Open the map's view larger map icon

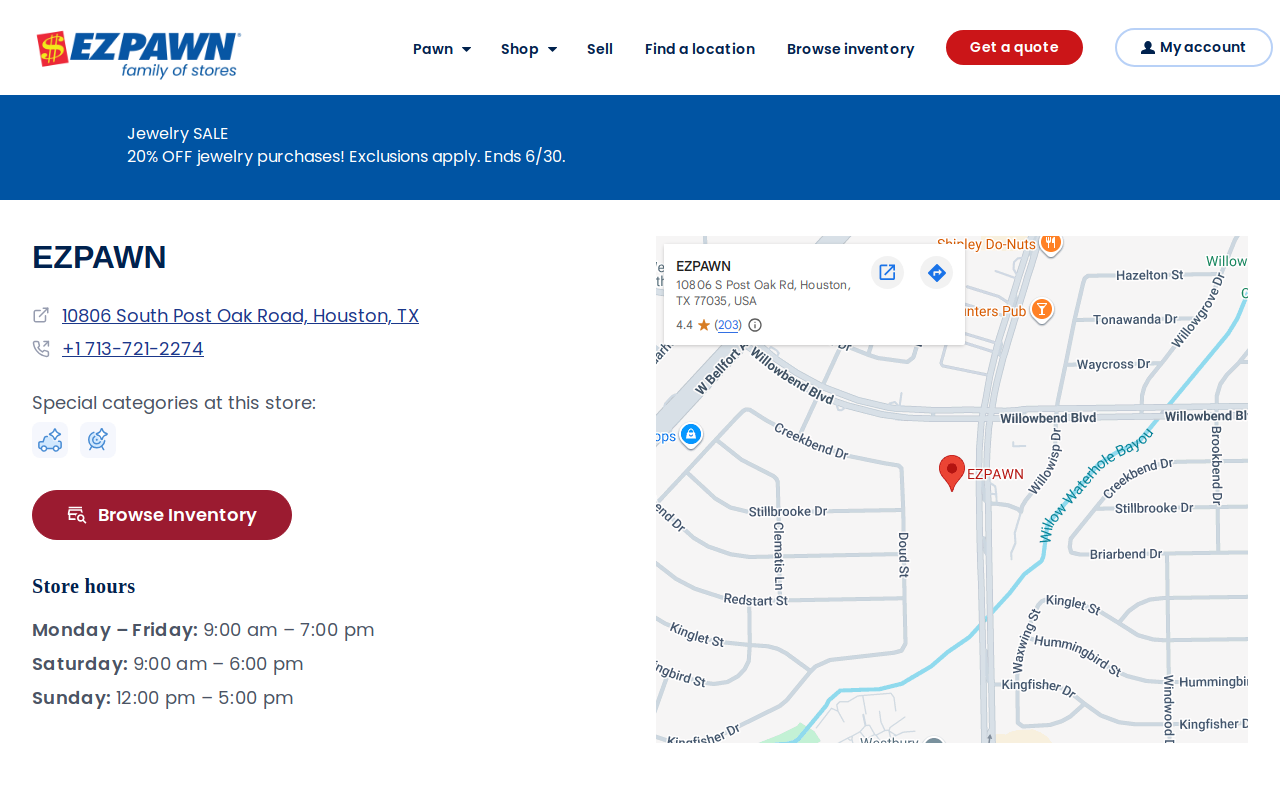pyautogui.click(x=887, y=272)
